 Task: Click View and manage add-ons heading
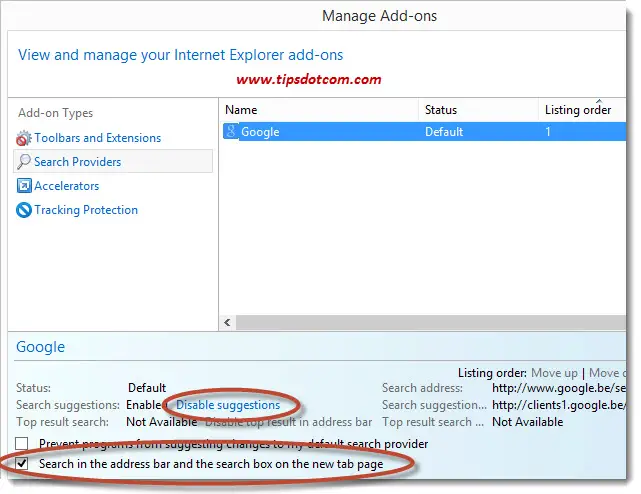tap(180, 55)
